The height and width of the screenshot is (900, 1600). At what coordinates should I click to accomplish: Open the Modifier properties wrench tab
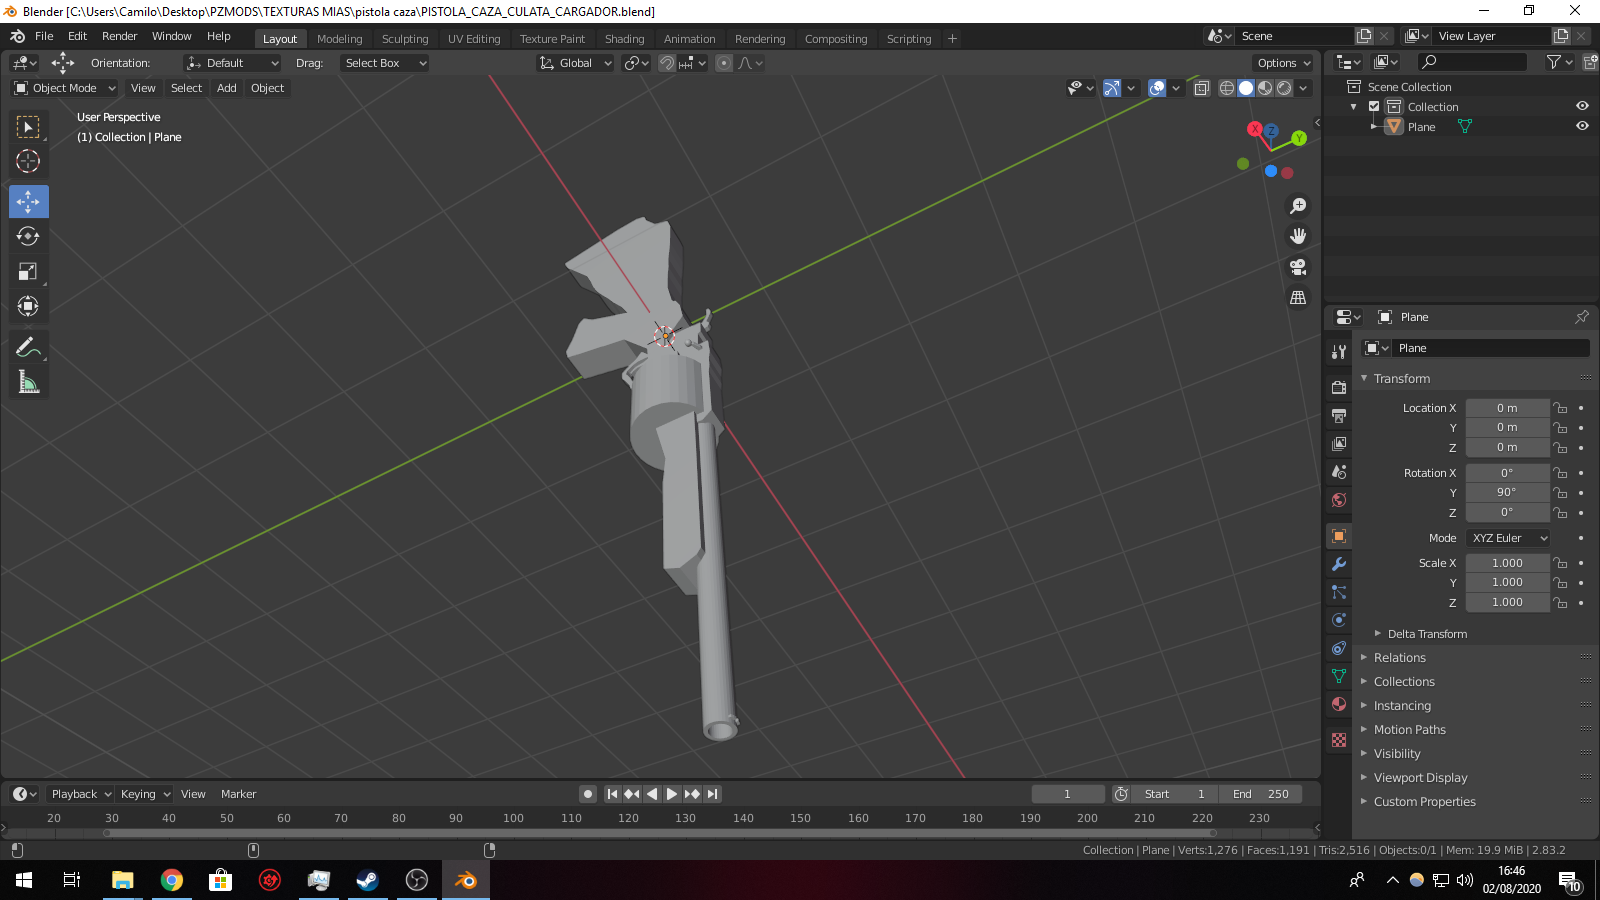coord(1339,564)
